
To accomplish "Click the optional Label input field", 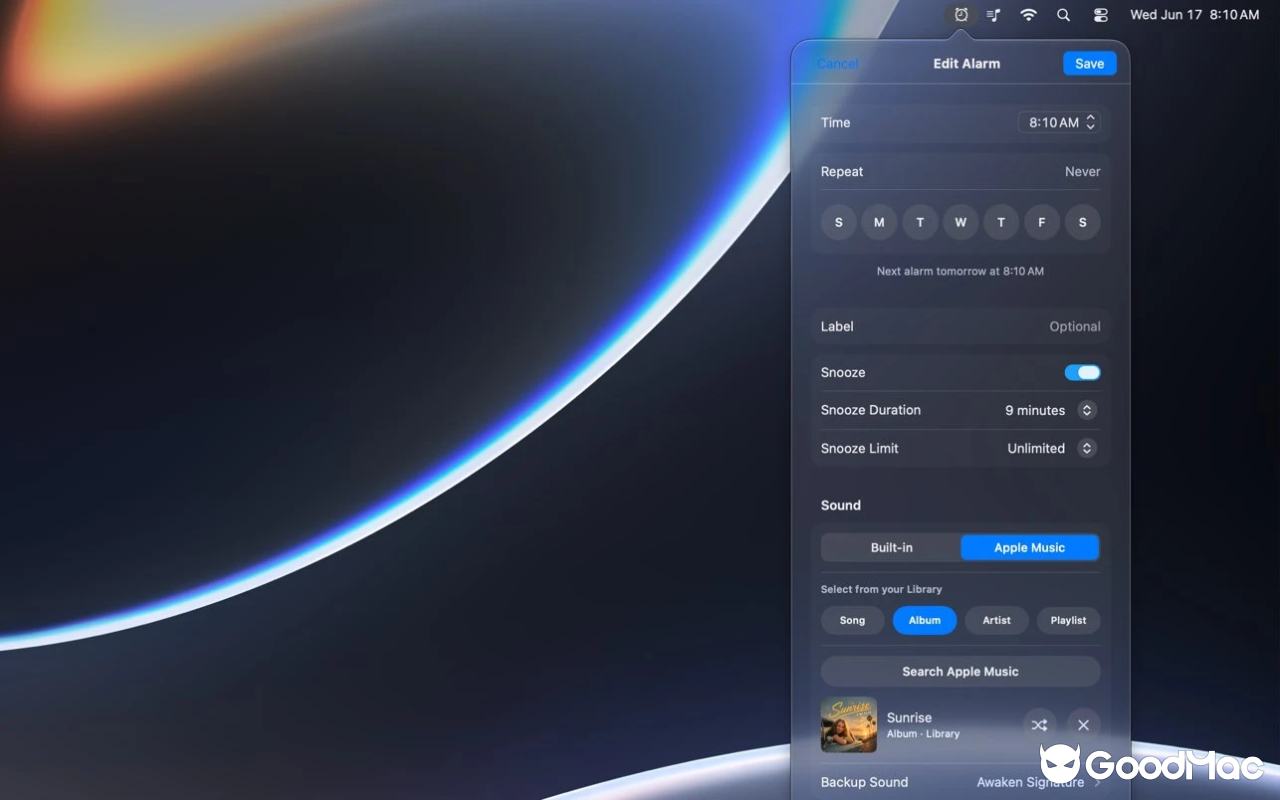I will (x=960, y=326).
